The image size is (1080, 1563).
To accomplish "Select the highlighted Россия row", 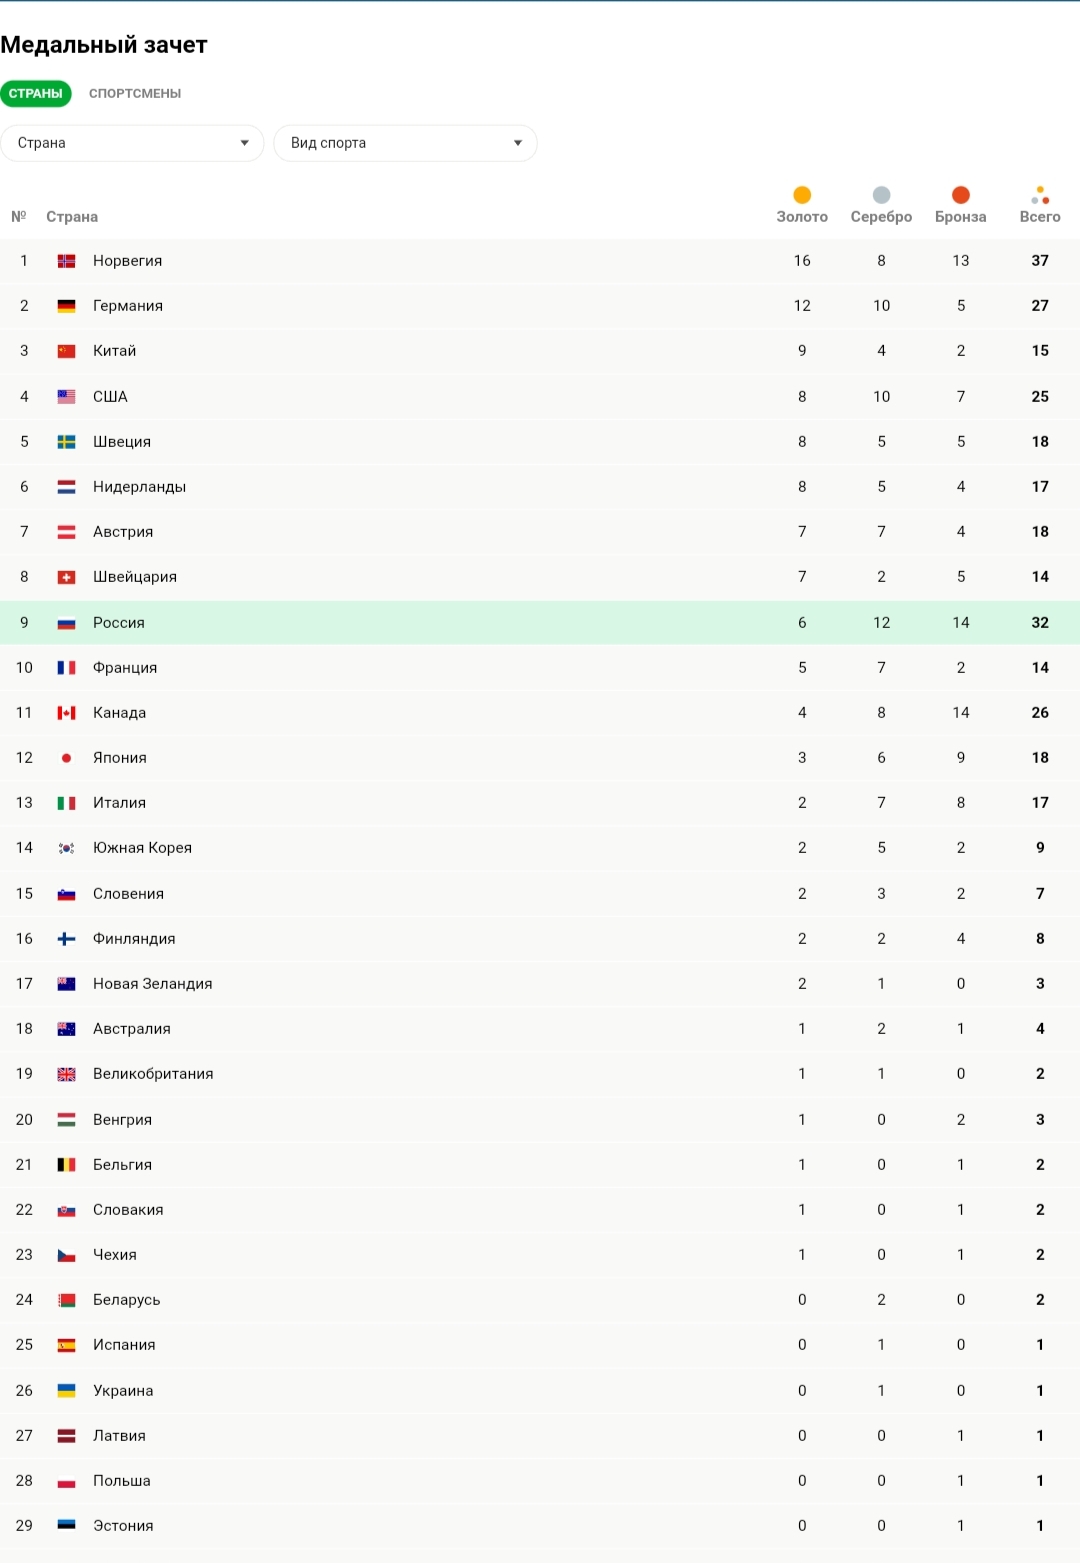I will tap(540, 622).
